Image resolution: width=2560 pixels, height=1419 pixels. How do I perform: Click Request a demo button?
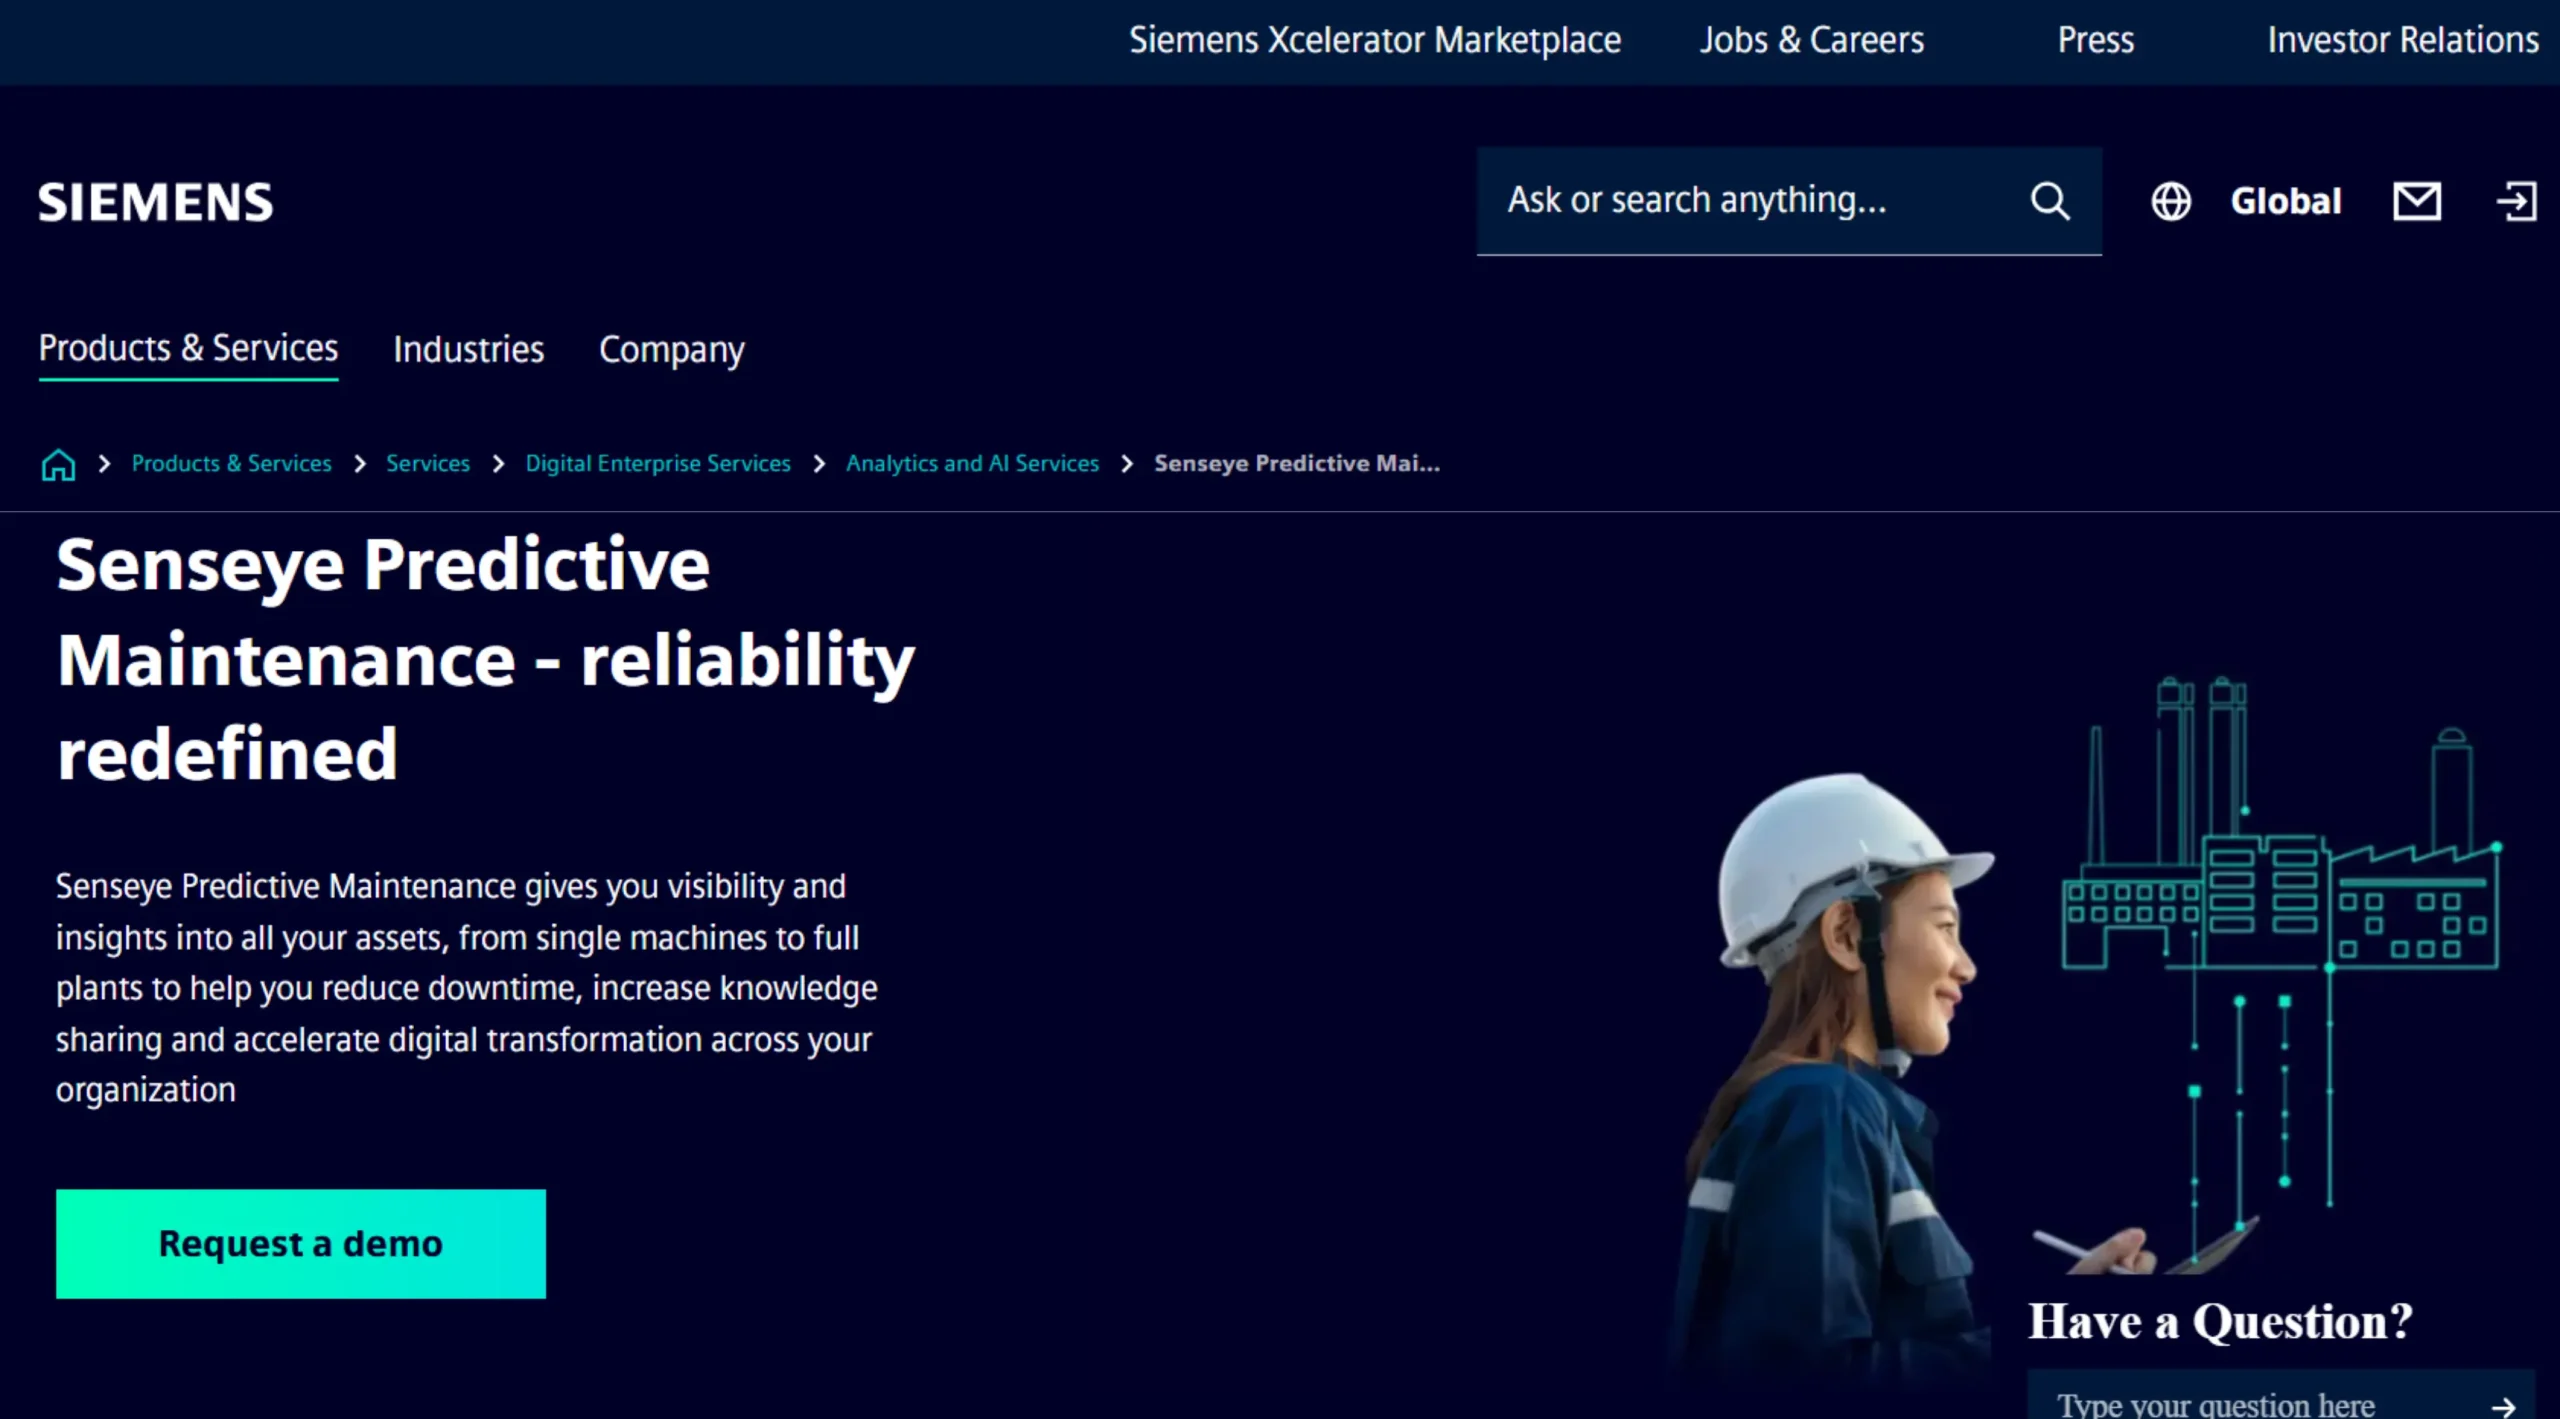coord(300,1243)
